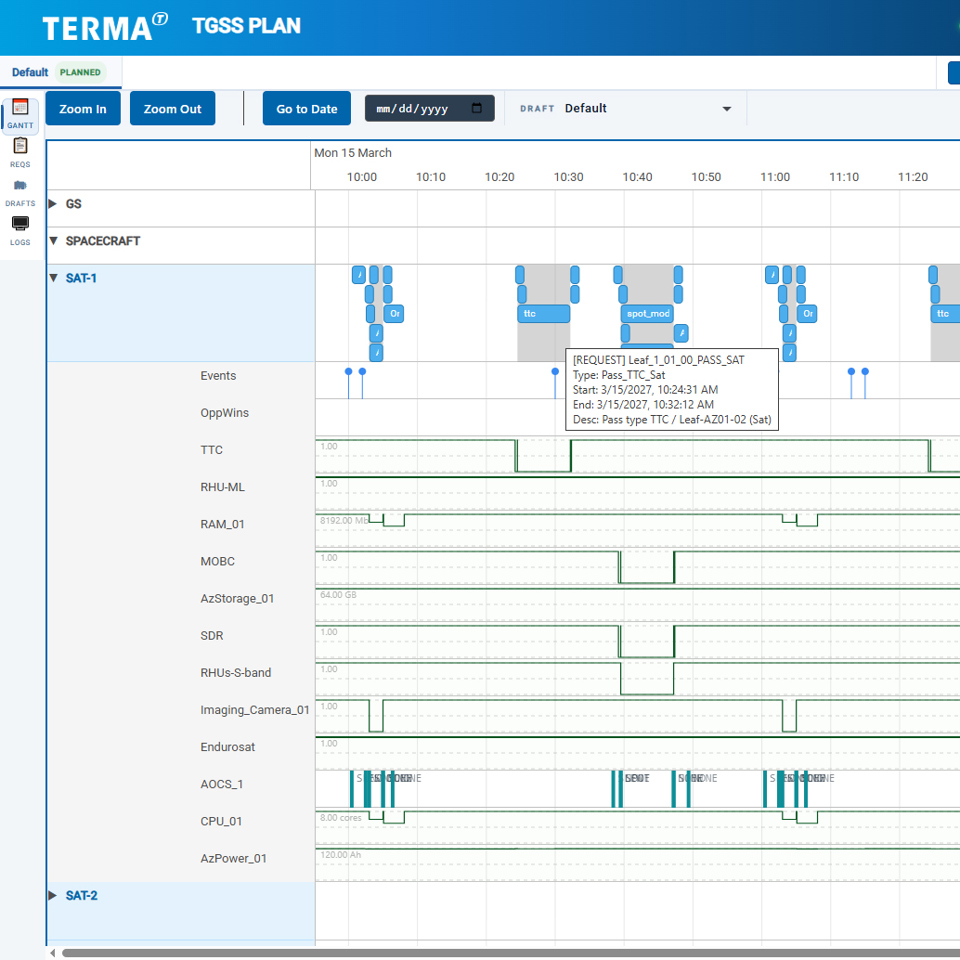Click the Zoom Out button

click(172, 108)
